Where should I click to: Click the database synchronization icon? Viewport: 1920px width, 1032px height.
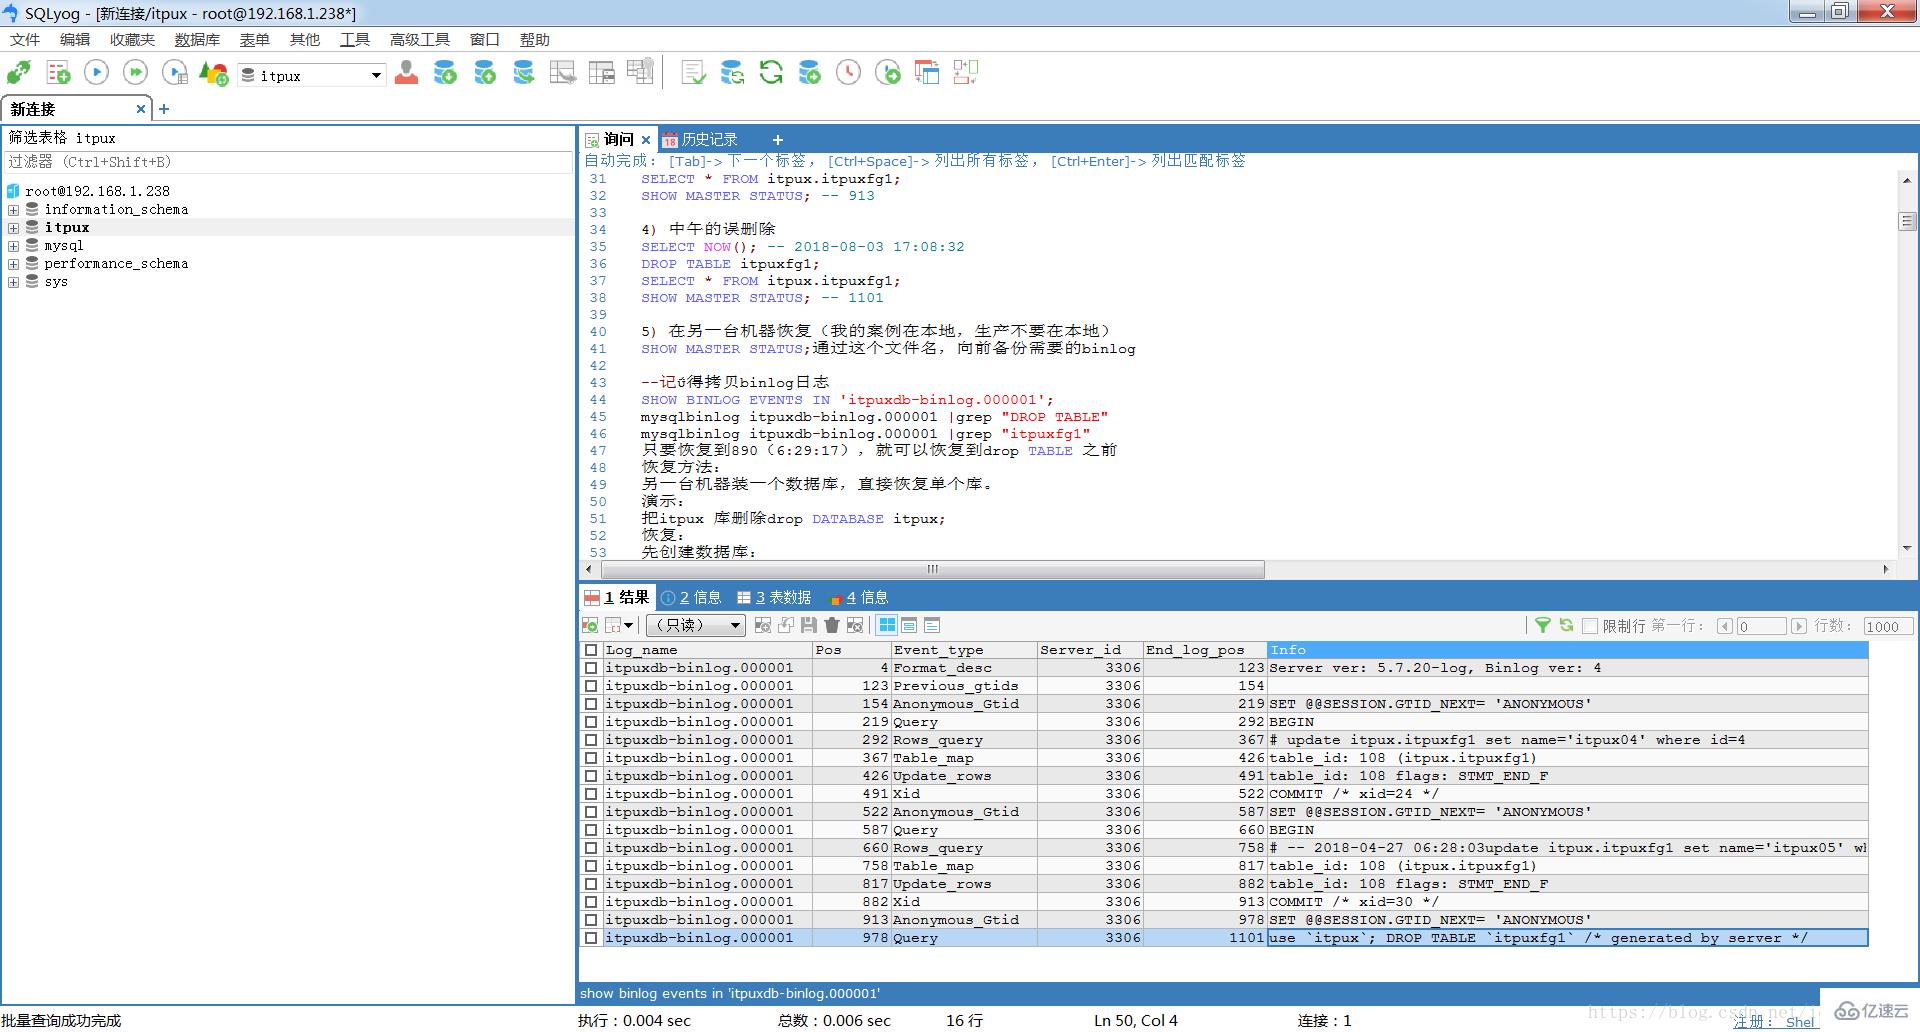[732, 72]
